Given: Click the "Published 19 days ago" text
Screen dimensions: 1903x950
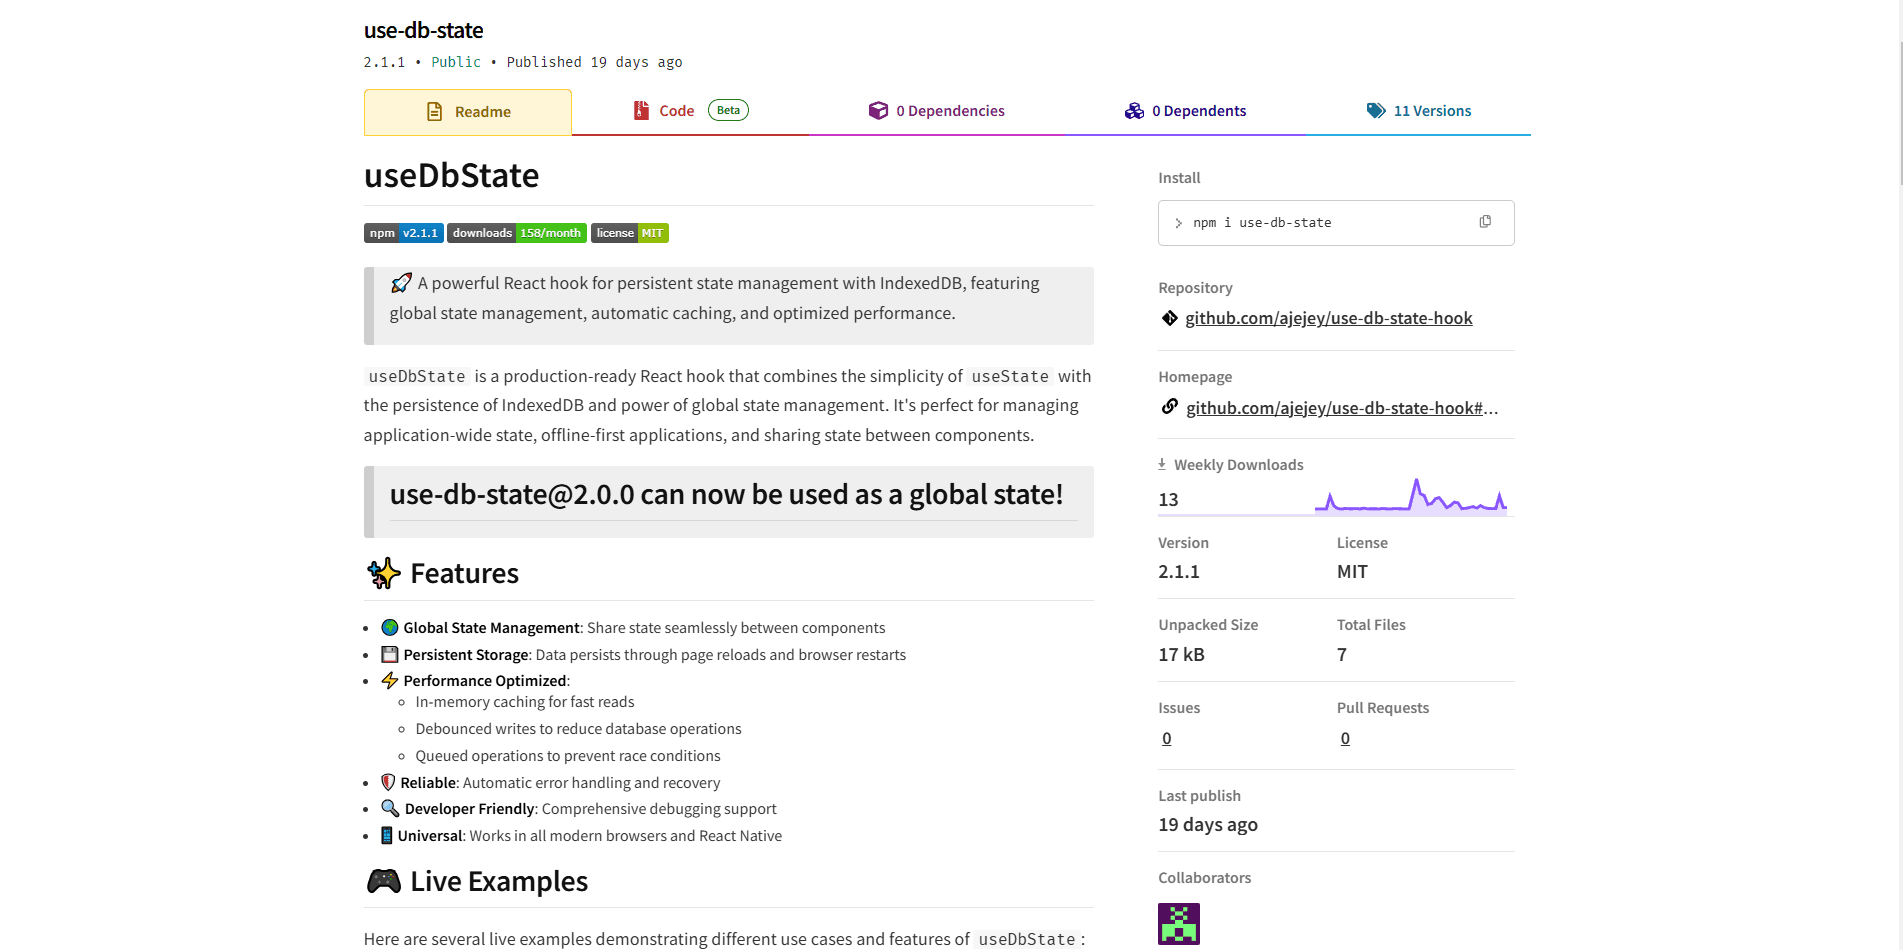Looking at the screenshot, I should coord(594,62).
